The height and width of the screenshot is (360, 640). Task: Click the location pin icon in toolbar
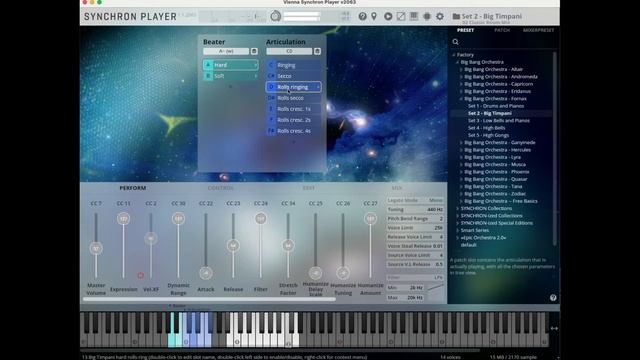click(374, 16)
